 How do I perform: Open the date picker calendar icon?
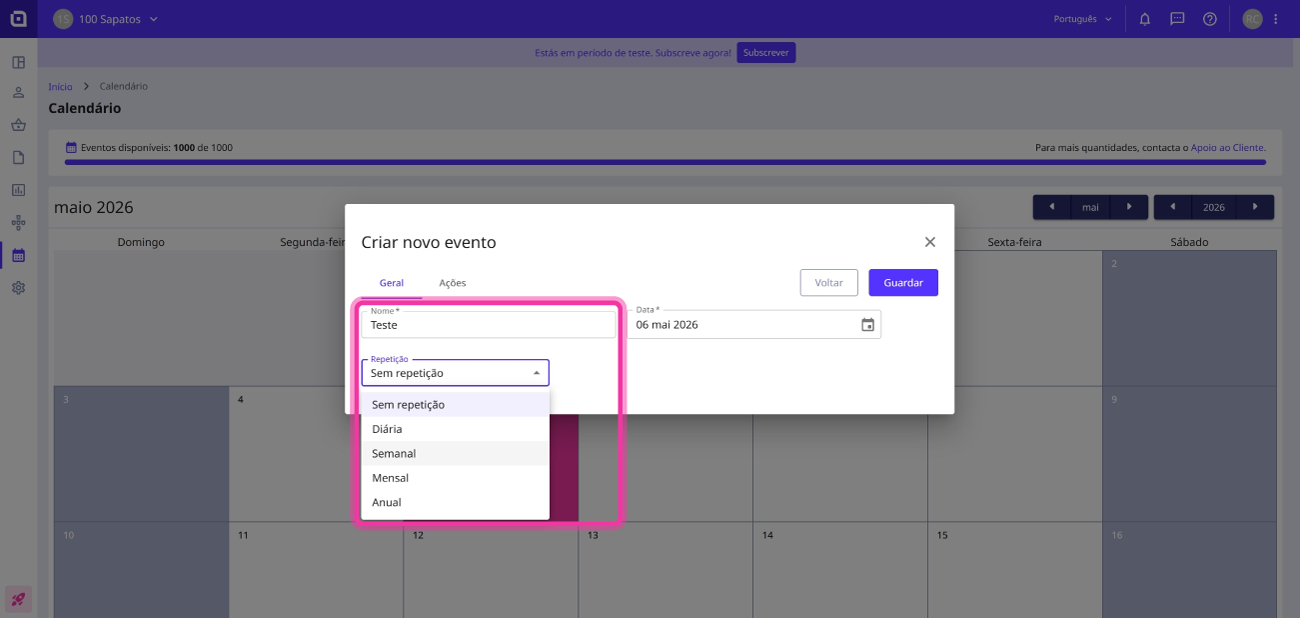click(x=867, y=325)
